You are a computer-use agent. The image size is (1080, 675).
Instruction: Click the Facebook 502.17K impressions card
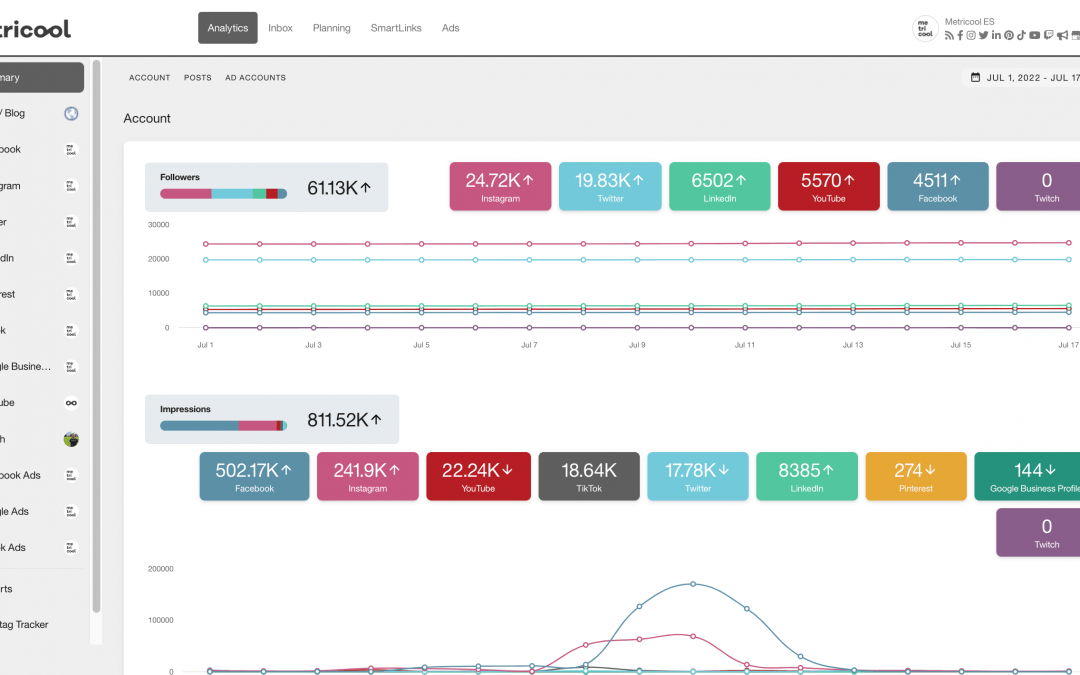pos(254,477)
